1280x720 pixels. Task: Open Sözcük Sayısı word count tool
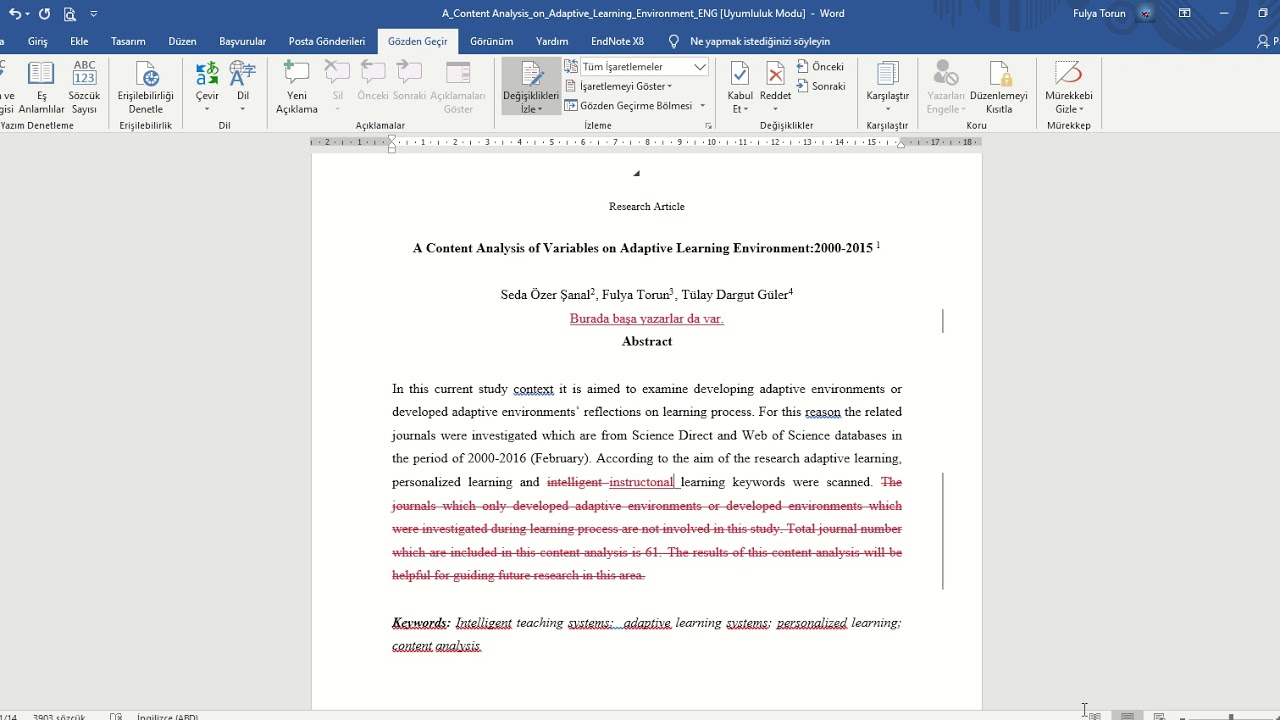[x=84, y=74]
